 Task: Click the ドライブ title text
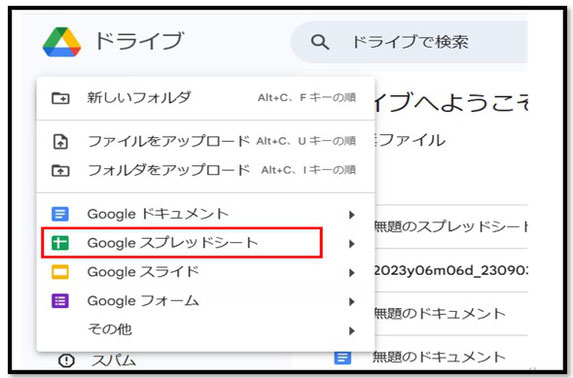[x=139, y=41]
